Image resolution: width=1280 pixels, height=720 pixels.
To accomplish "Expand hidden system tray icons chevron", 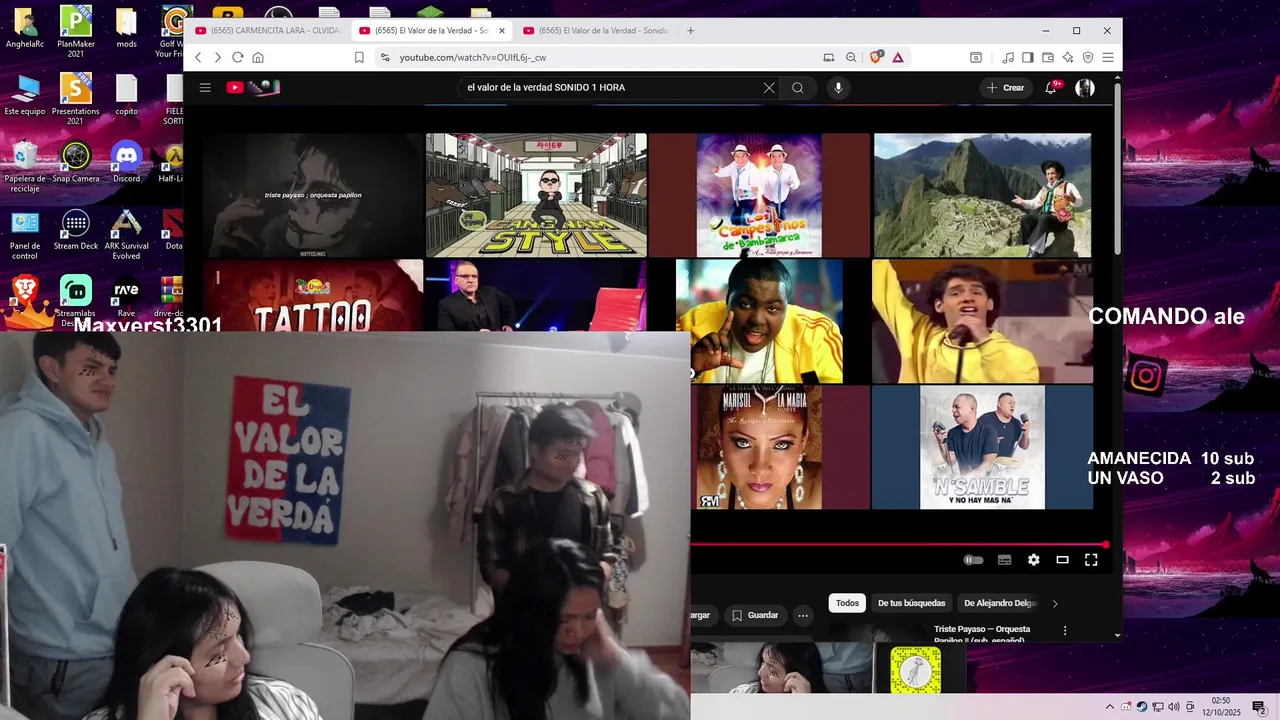I will coord(1109,707).
